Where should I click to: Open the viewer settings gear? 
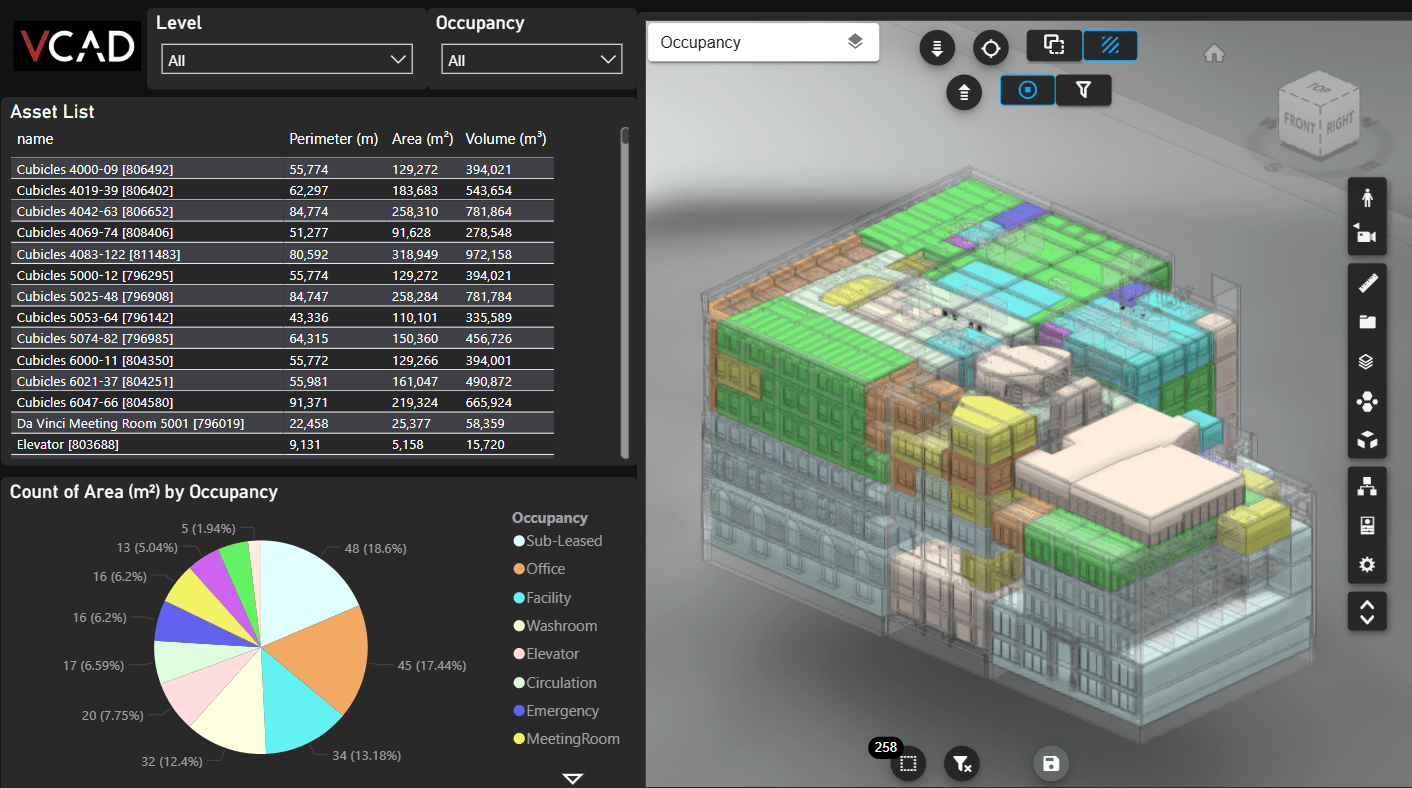pyautogui.click(x=1367, y=565)
